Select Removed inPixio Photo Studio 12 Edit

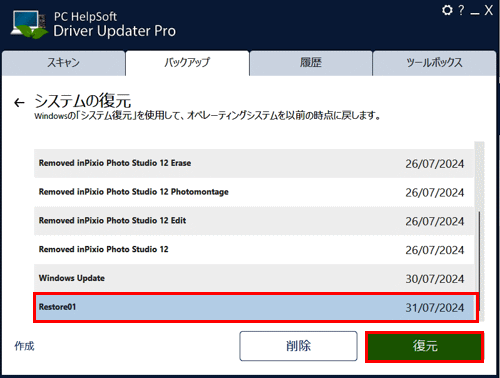pyautogui.click(x=254, y=221)
